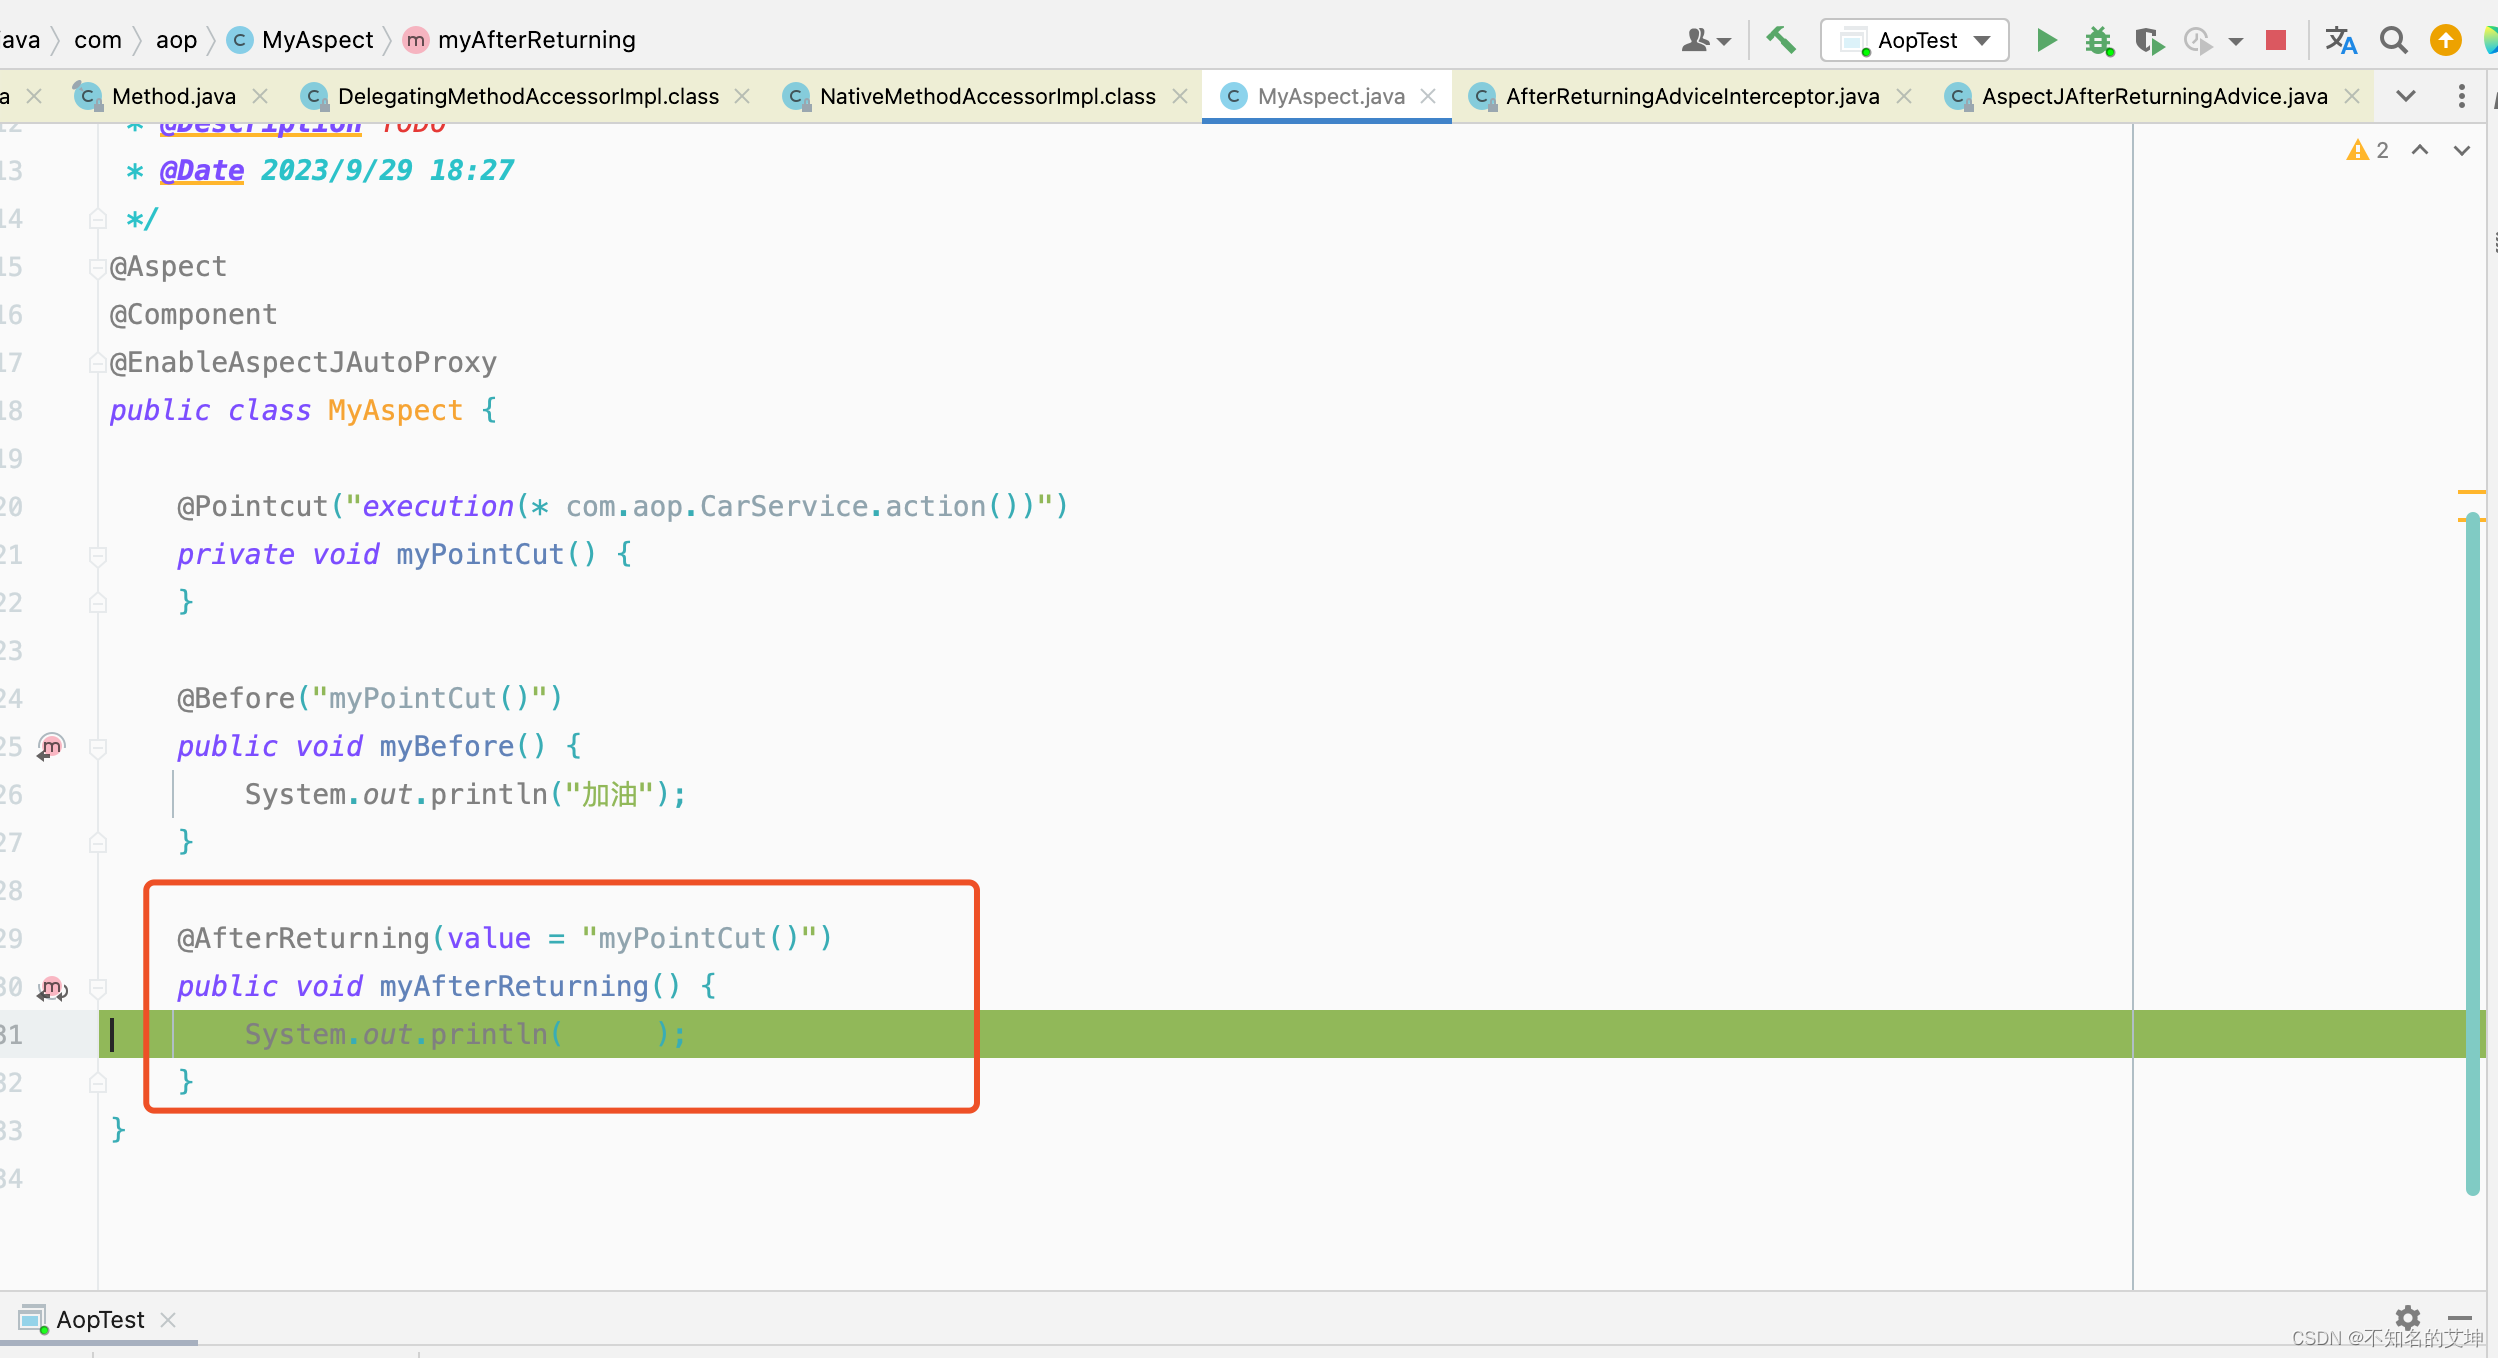Screen dimensions: 2498x1358
Task: Run the AopTest configuration
Action: point(2046,40)
